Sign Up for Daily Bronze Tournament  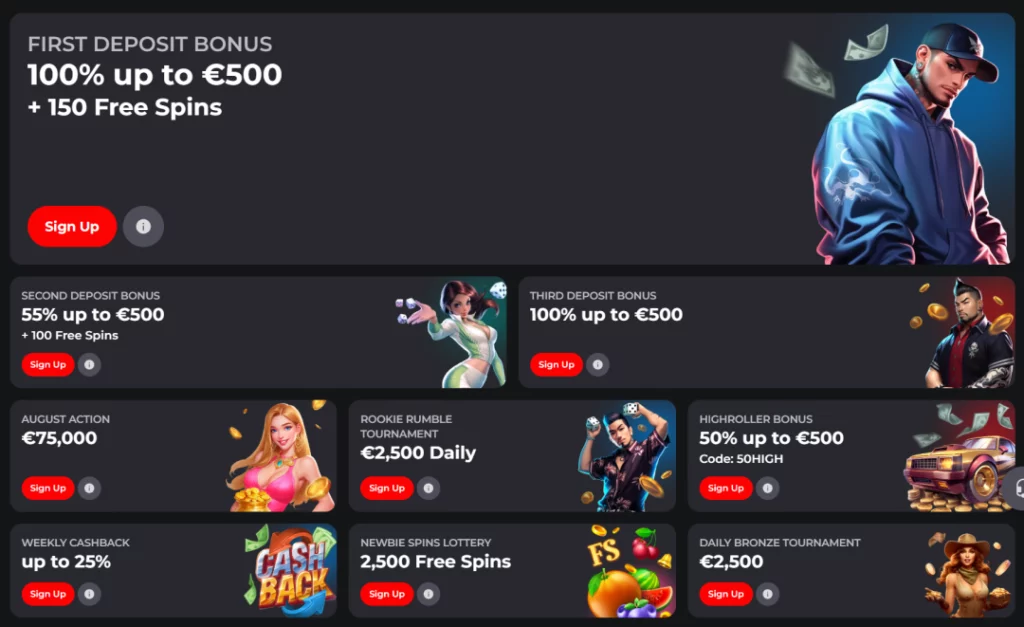726,594
